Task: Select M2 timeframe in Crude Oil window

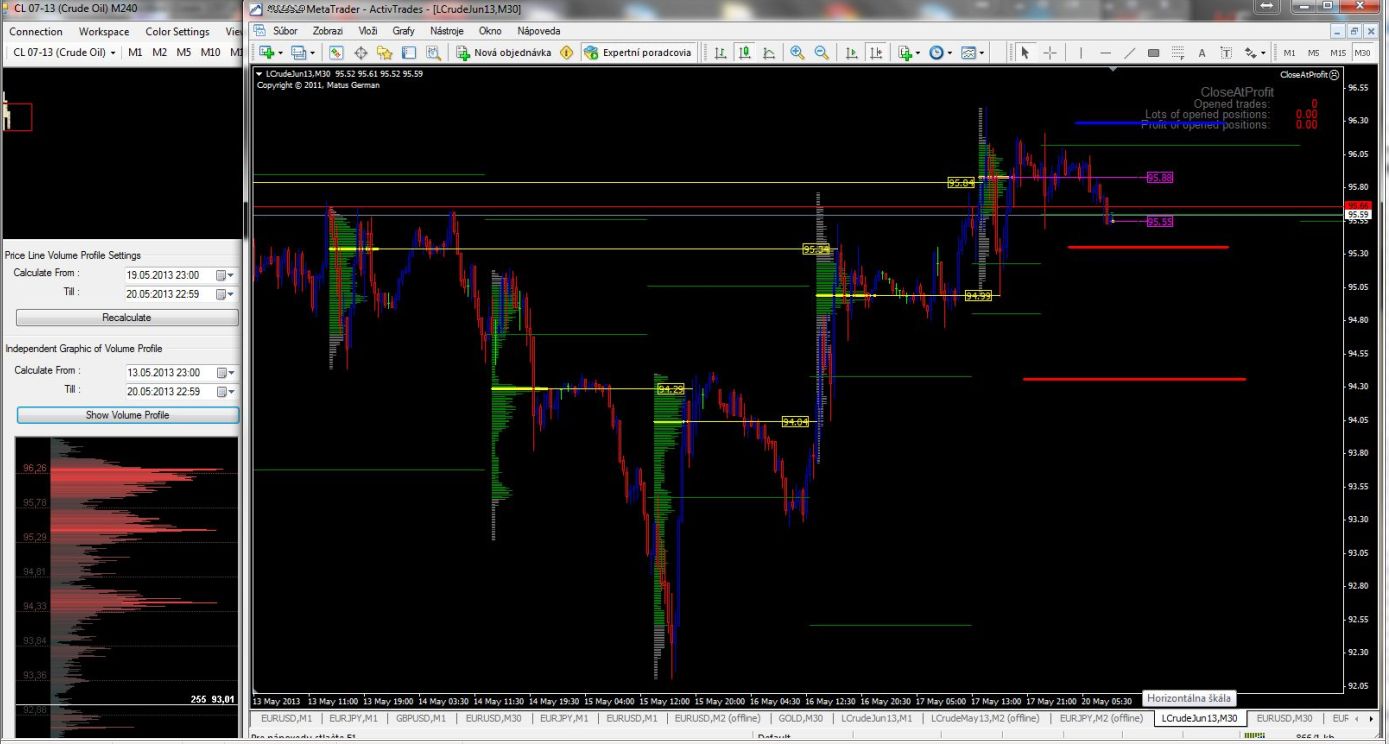Action: coord(160,53)
